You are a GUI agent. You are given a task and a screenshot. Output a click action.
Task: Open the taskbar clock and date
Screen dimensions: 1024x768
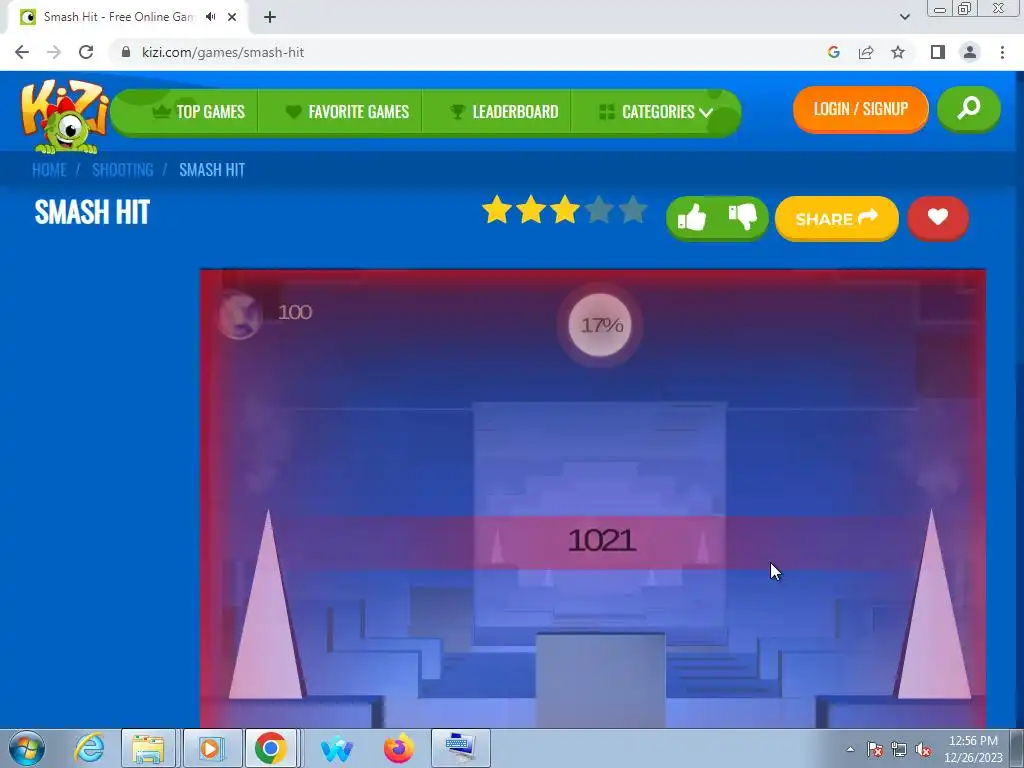point(973,749)
